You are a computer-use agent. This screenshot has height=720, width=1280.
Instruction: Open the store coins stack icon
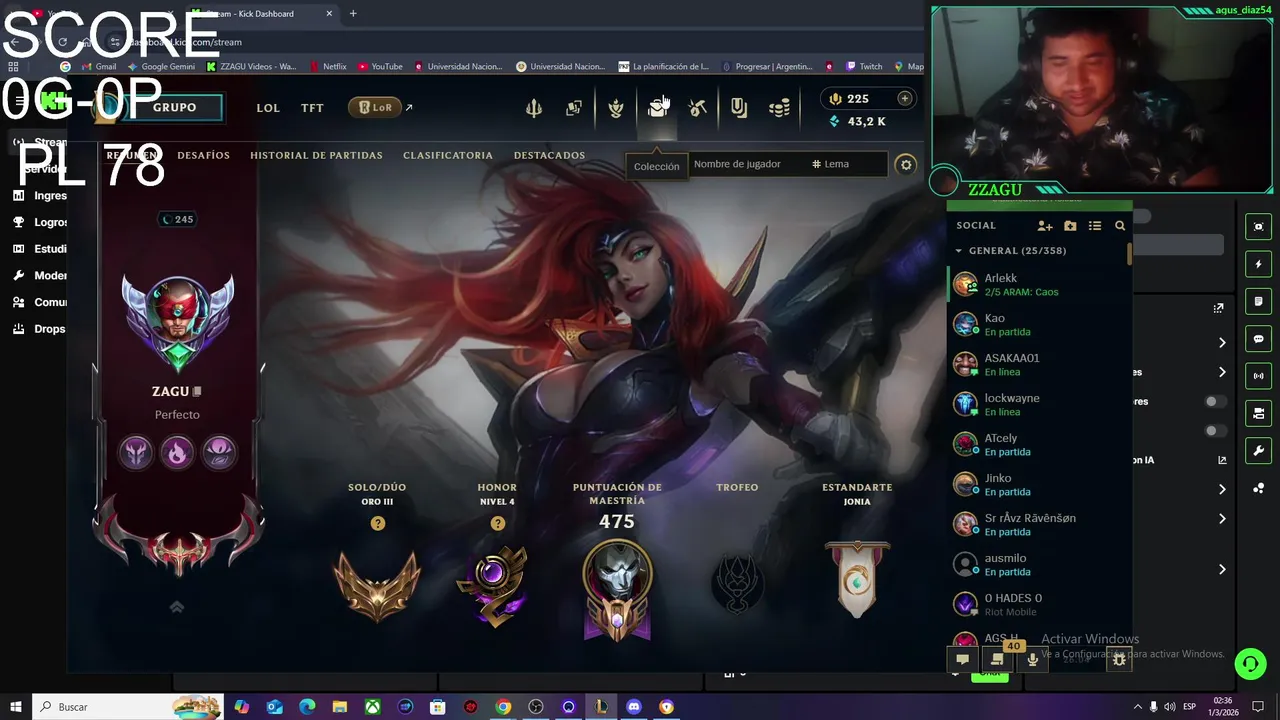(779, 108)
